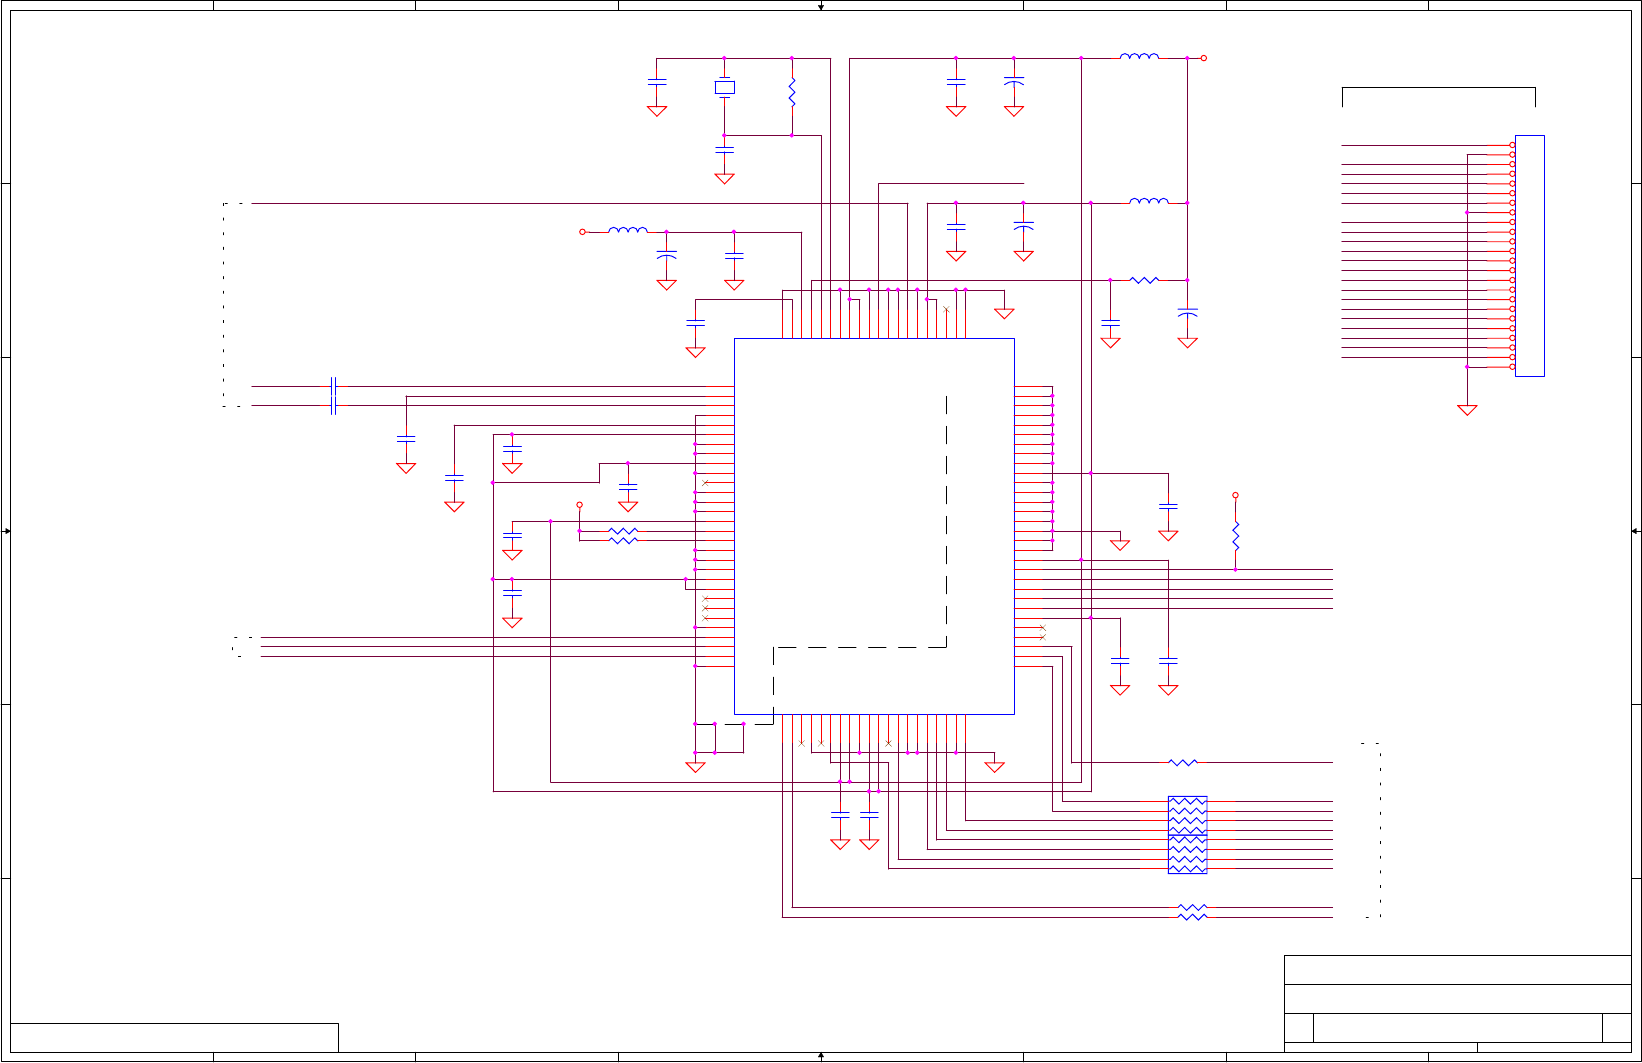Click the paired series capacitors at left
Image resolution: width=1642 pixels, height=1063 pixels.
click(x=333, y=396)
